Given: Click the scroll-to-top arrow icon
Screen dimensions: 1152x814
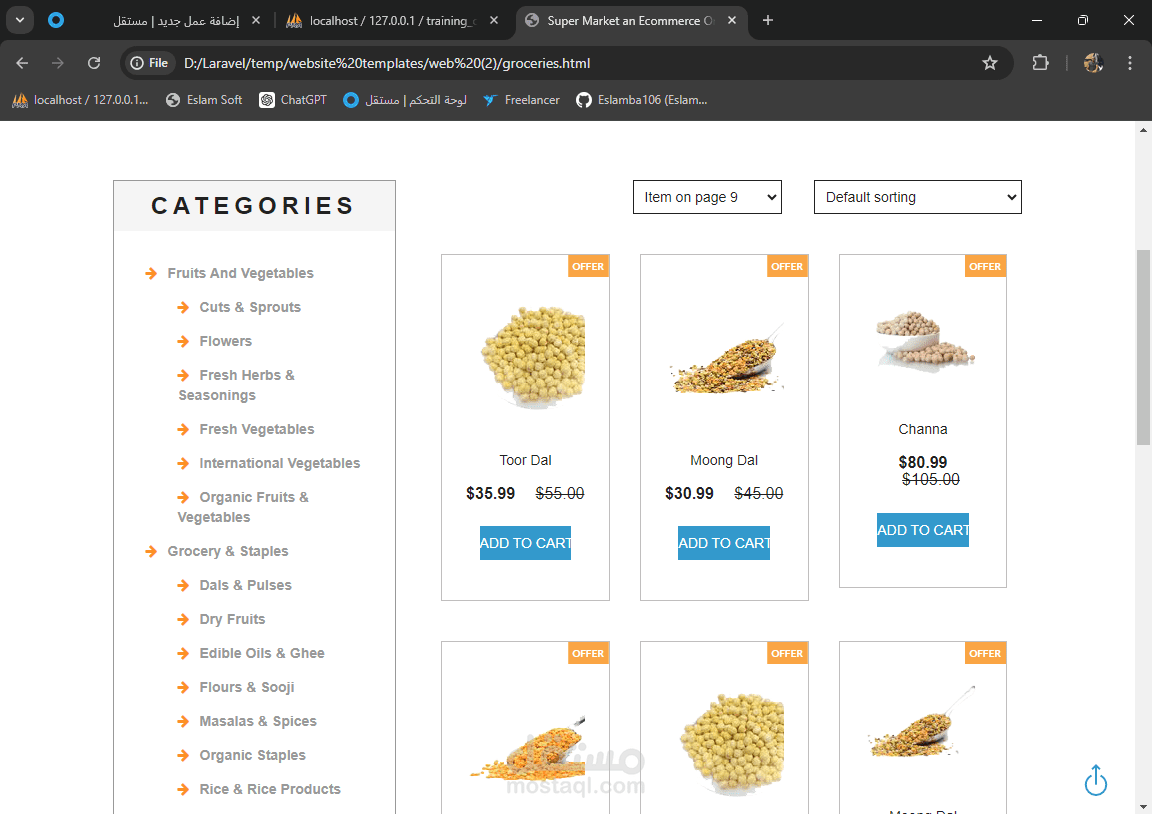Looking at the screenshot, I should [x=1095, y=780].
